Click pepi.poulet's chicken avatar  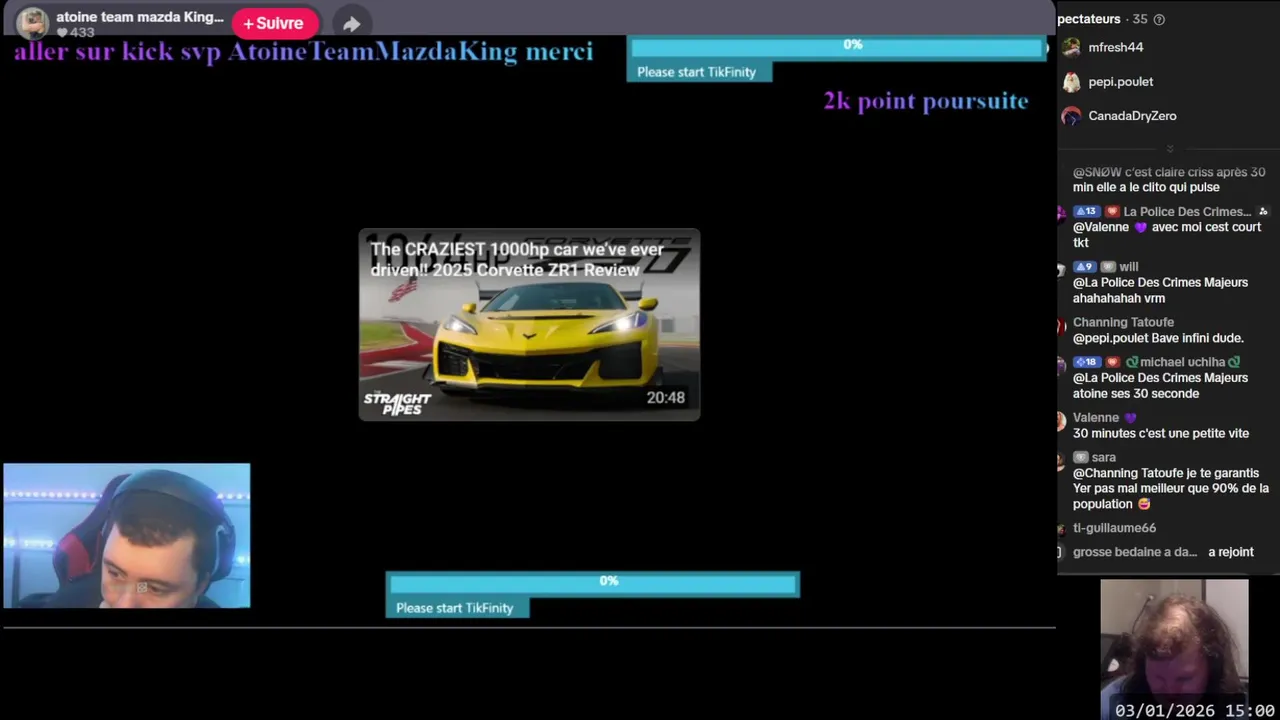click(1071, 81)
